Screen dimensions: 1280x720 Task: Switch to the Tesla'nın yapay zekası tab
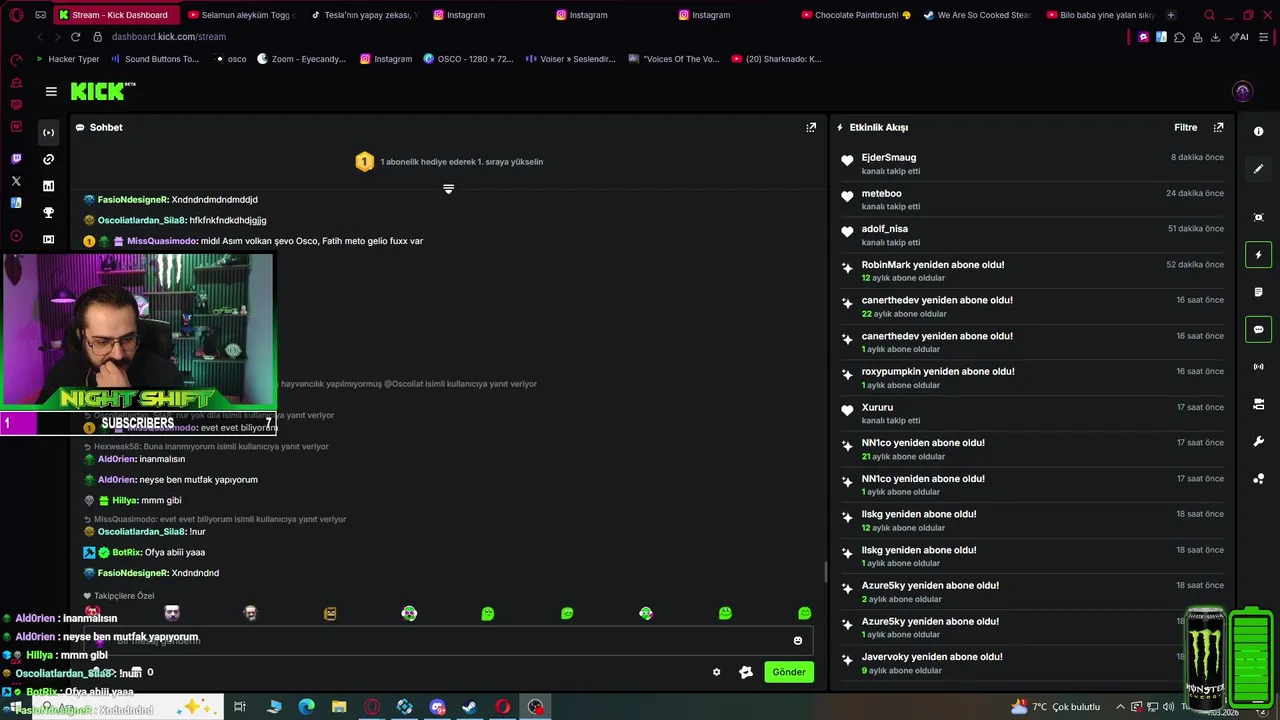click(366, 15)
